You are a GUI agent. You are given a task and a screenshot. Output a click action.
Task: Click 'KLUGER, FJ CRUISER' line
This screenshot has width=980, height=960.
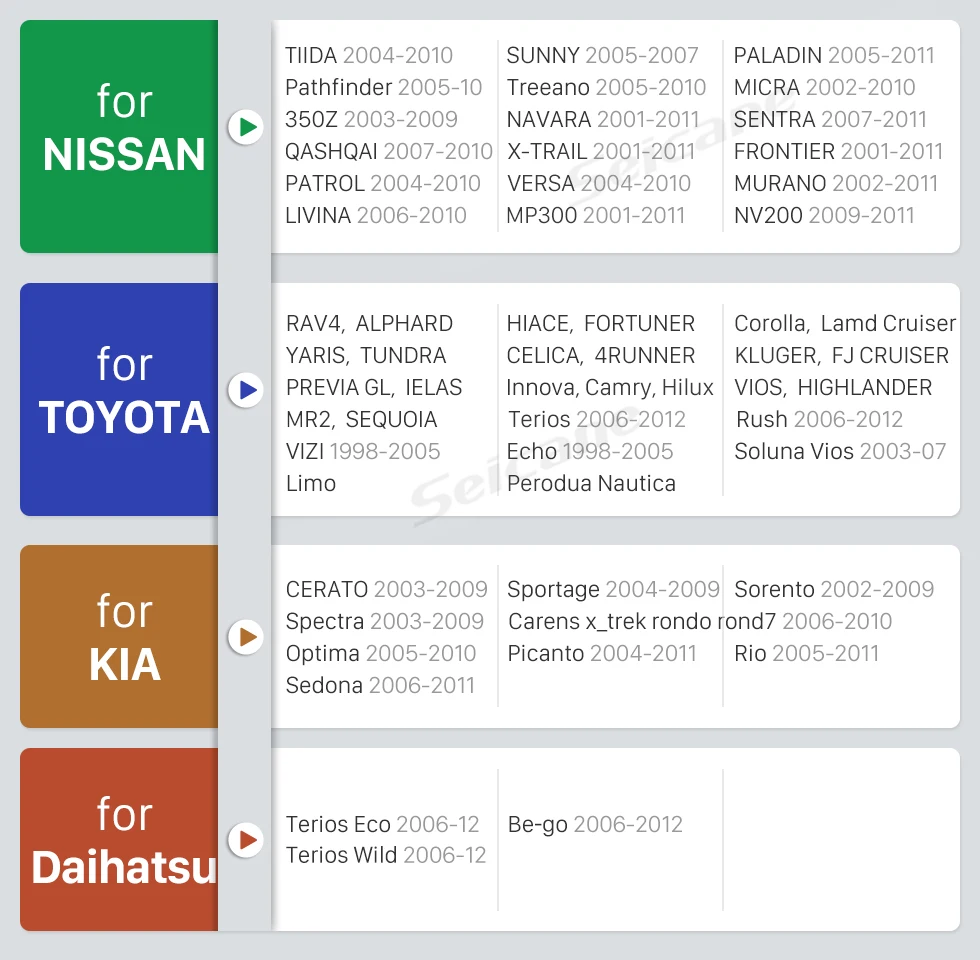pos(842,355)
